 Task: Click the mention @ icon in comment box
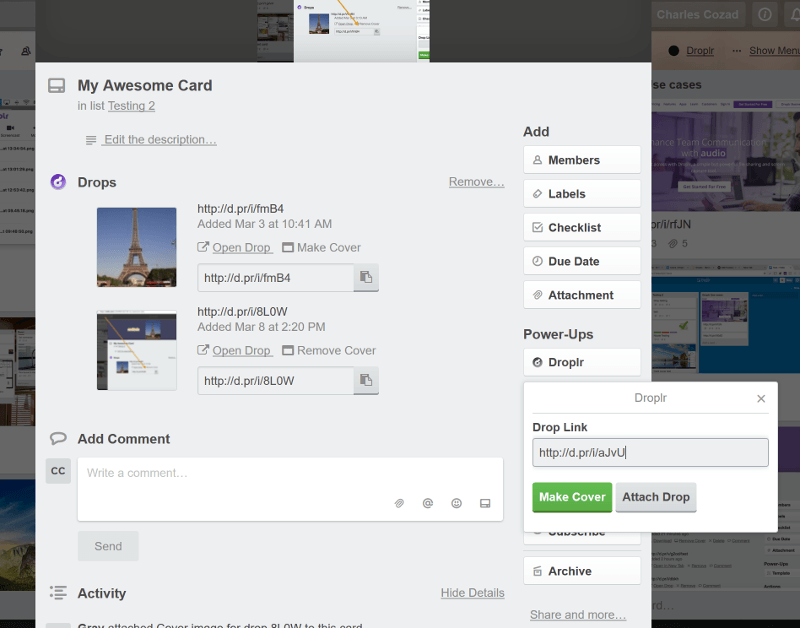427,503
